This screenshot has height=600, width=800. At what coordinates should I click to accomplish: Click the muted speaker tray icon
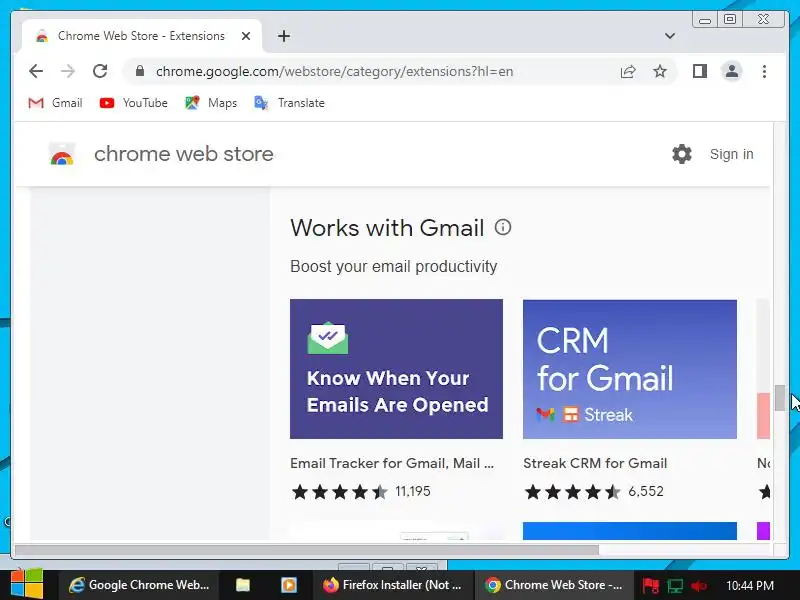(x=698, y=585)
